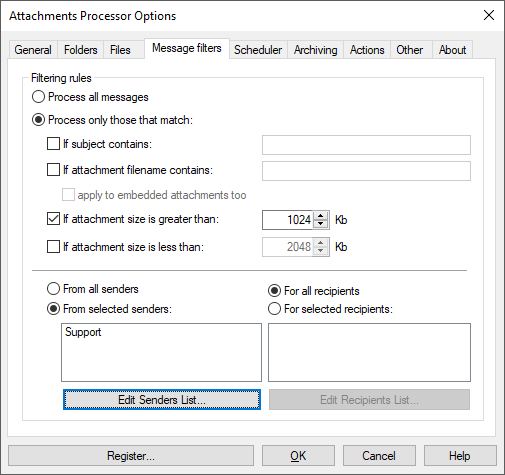Open the Folders tab
The height and width of the screenshot is (475, 505).
pyautogui.click(x=81, y=50)
